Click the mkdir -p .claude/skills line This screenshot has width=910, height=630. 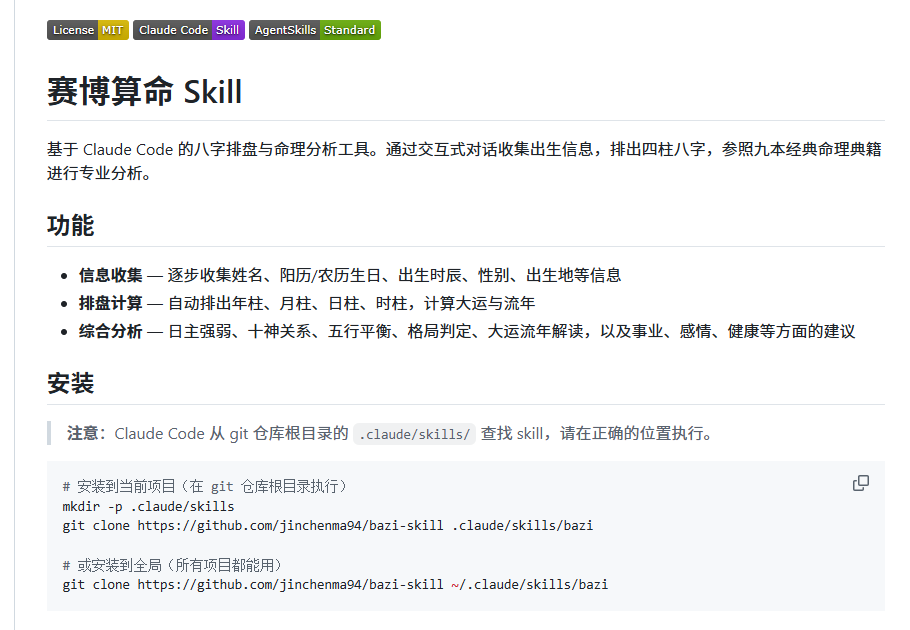coord(148,506)
